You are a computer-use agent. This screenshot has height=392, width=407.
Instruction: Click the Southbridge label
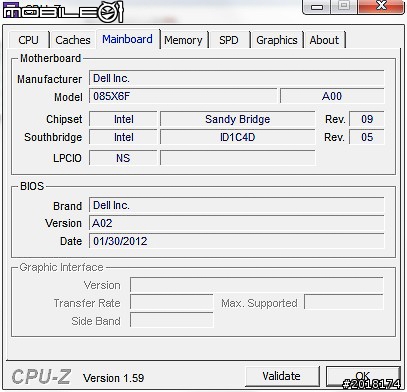pyautogui.click(x=53, y=137)
